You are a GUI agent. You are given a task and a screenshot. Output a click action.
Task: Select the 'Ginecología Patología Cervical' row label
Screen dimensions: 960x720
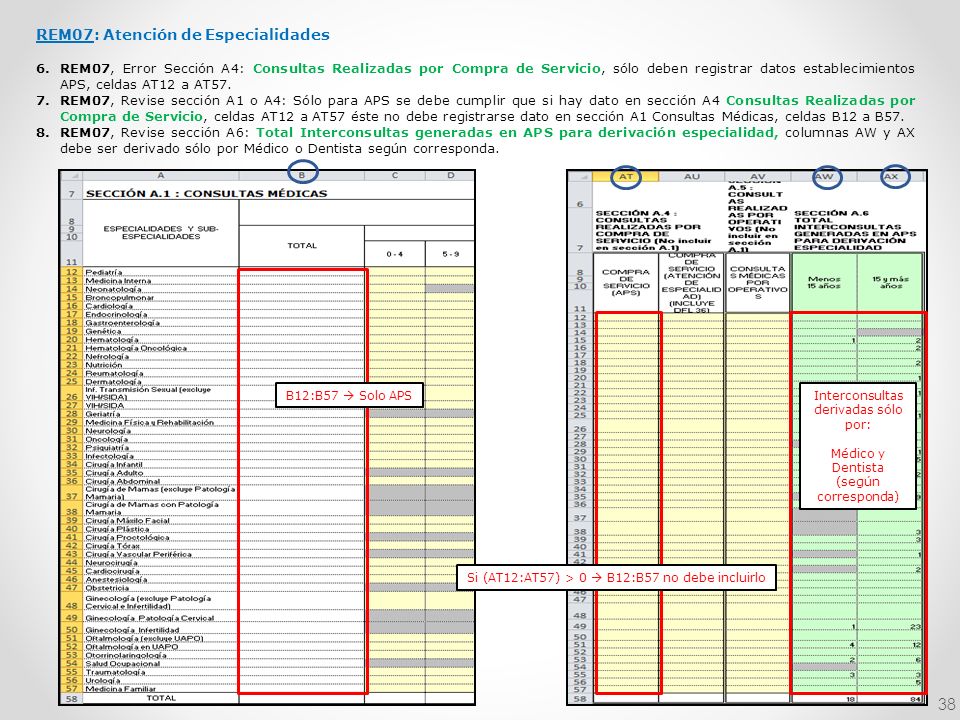(149, 618)
